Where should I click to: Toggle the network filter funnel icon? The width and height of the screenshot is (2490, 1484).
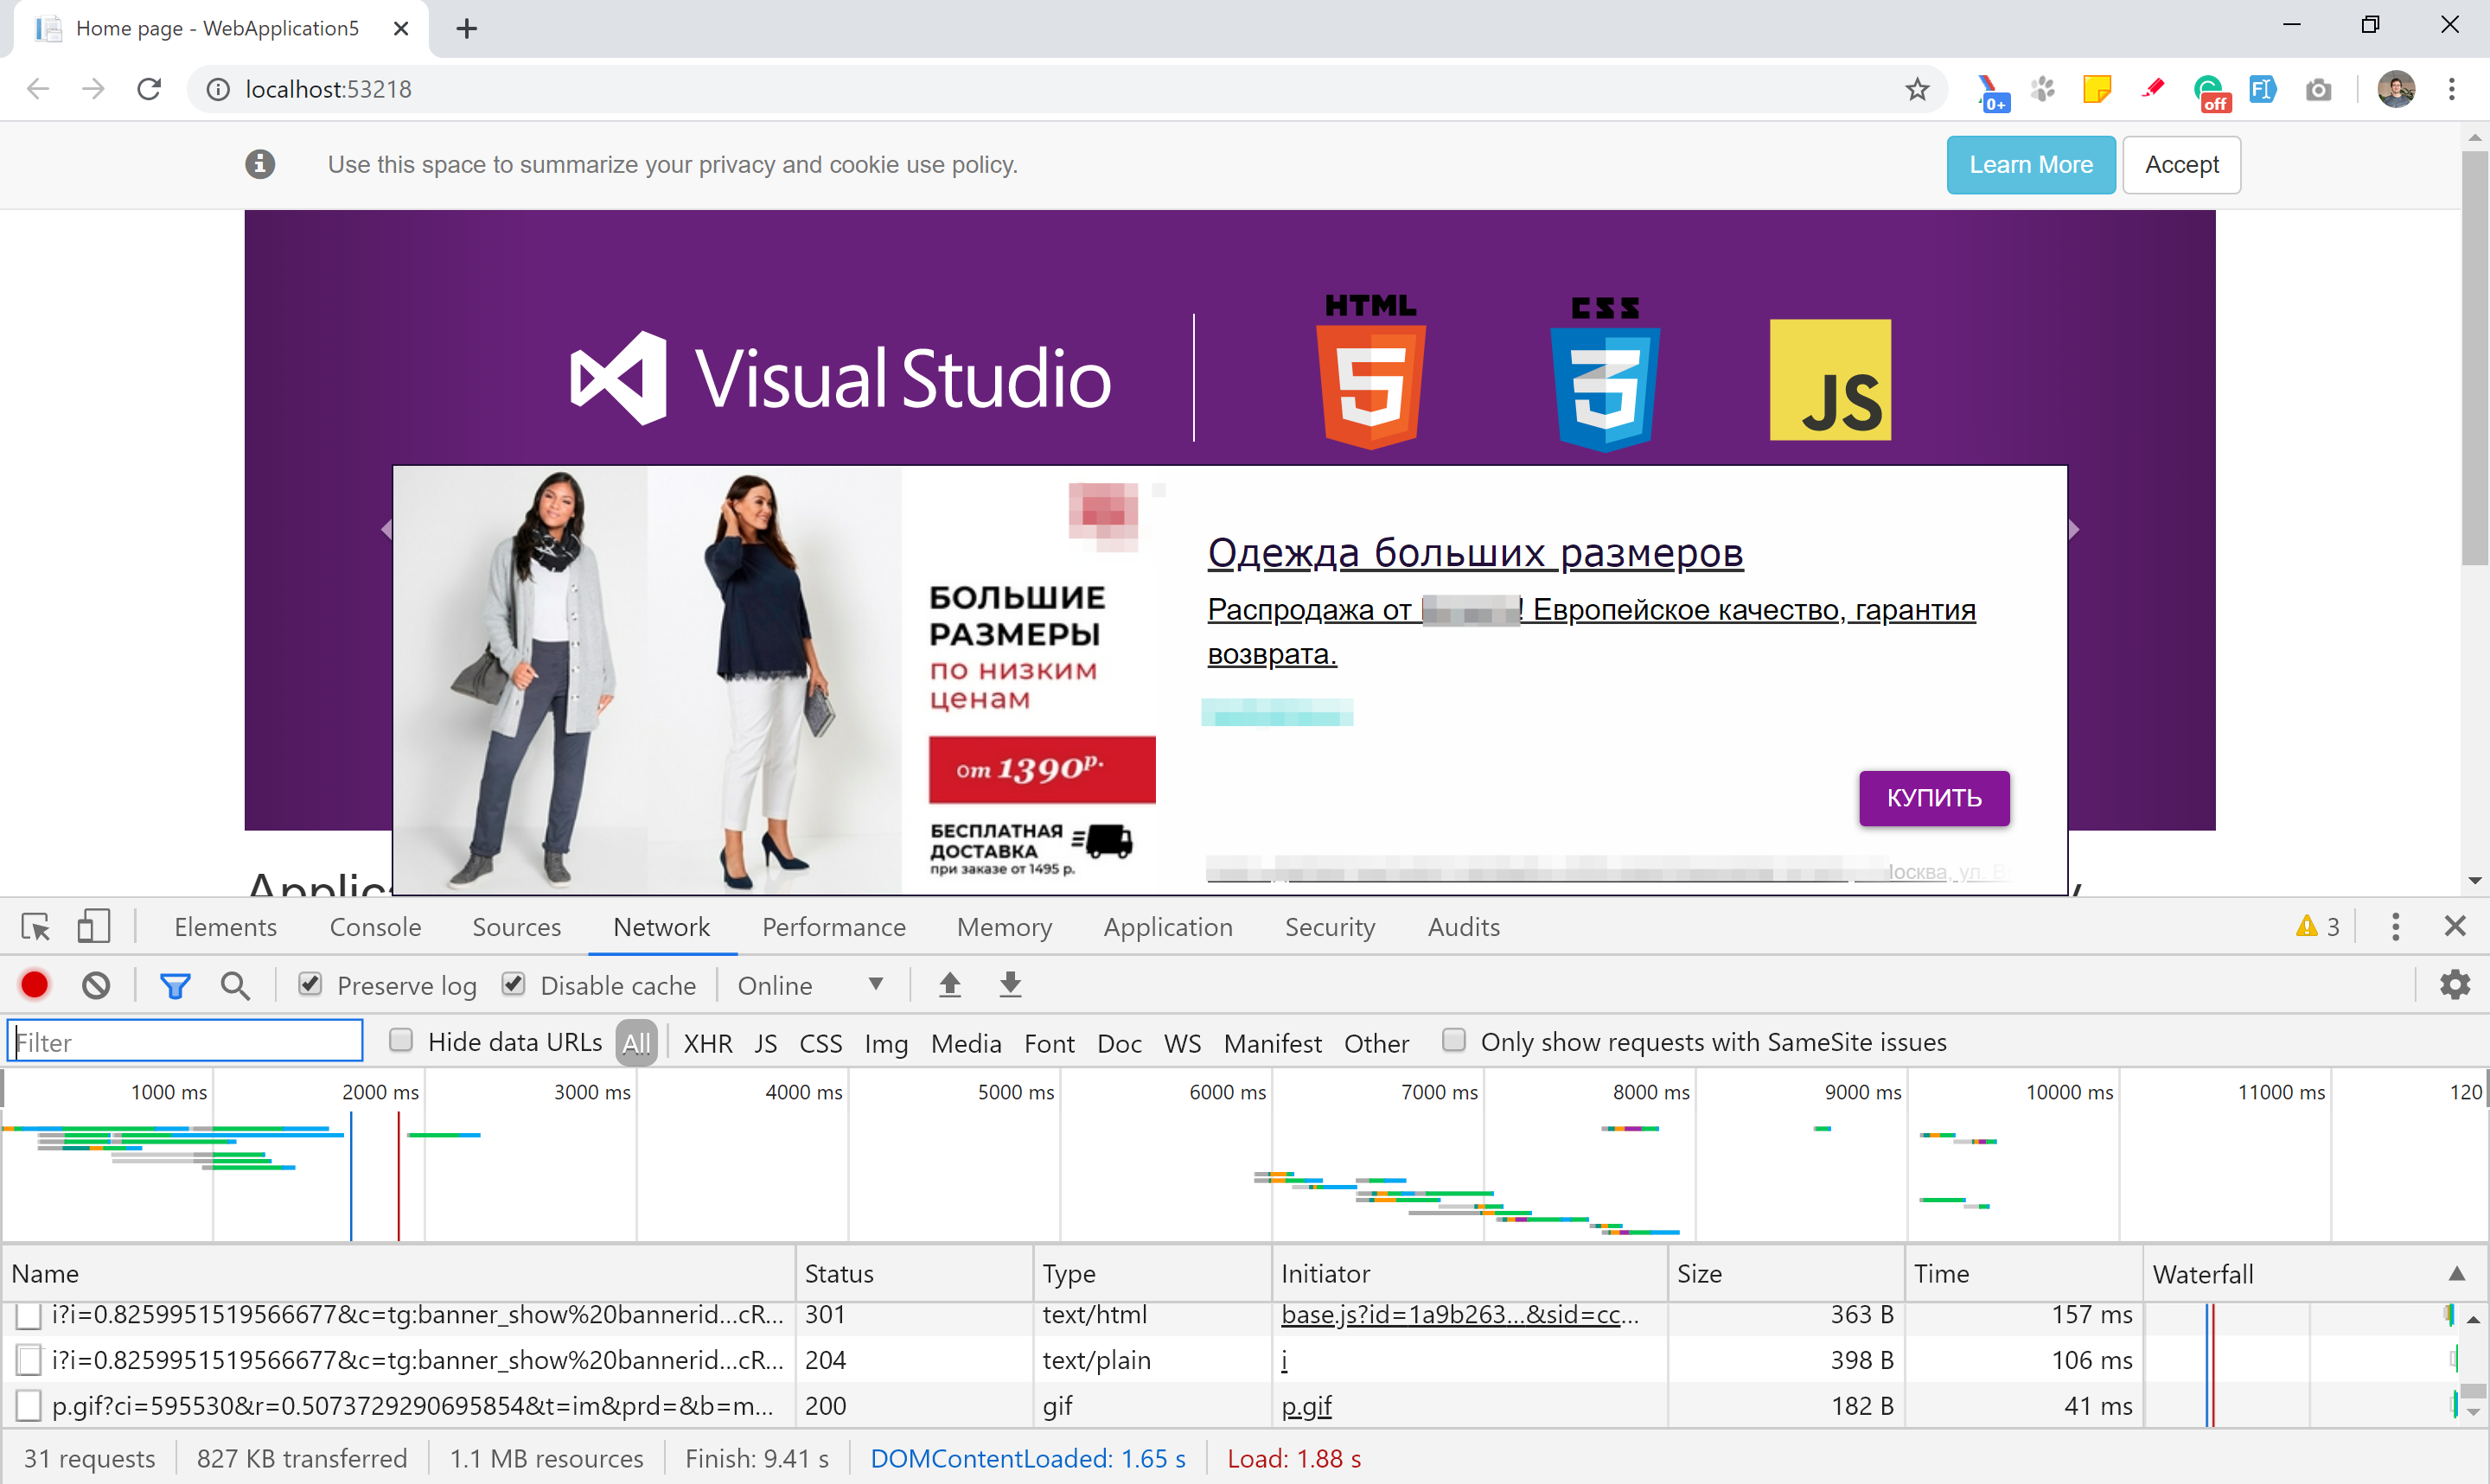[x=175, y=986]
